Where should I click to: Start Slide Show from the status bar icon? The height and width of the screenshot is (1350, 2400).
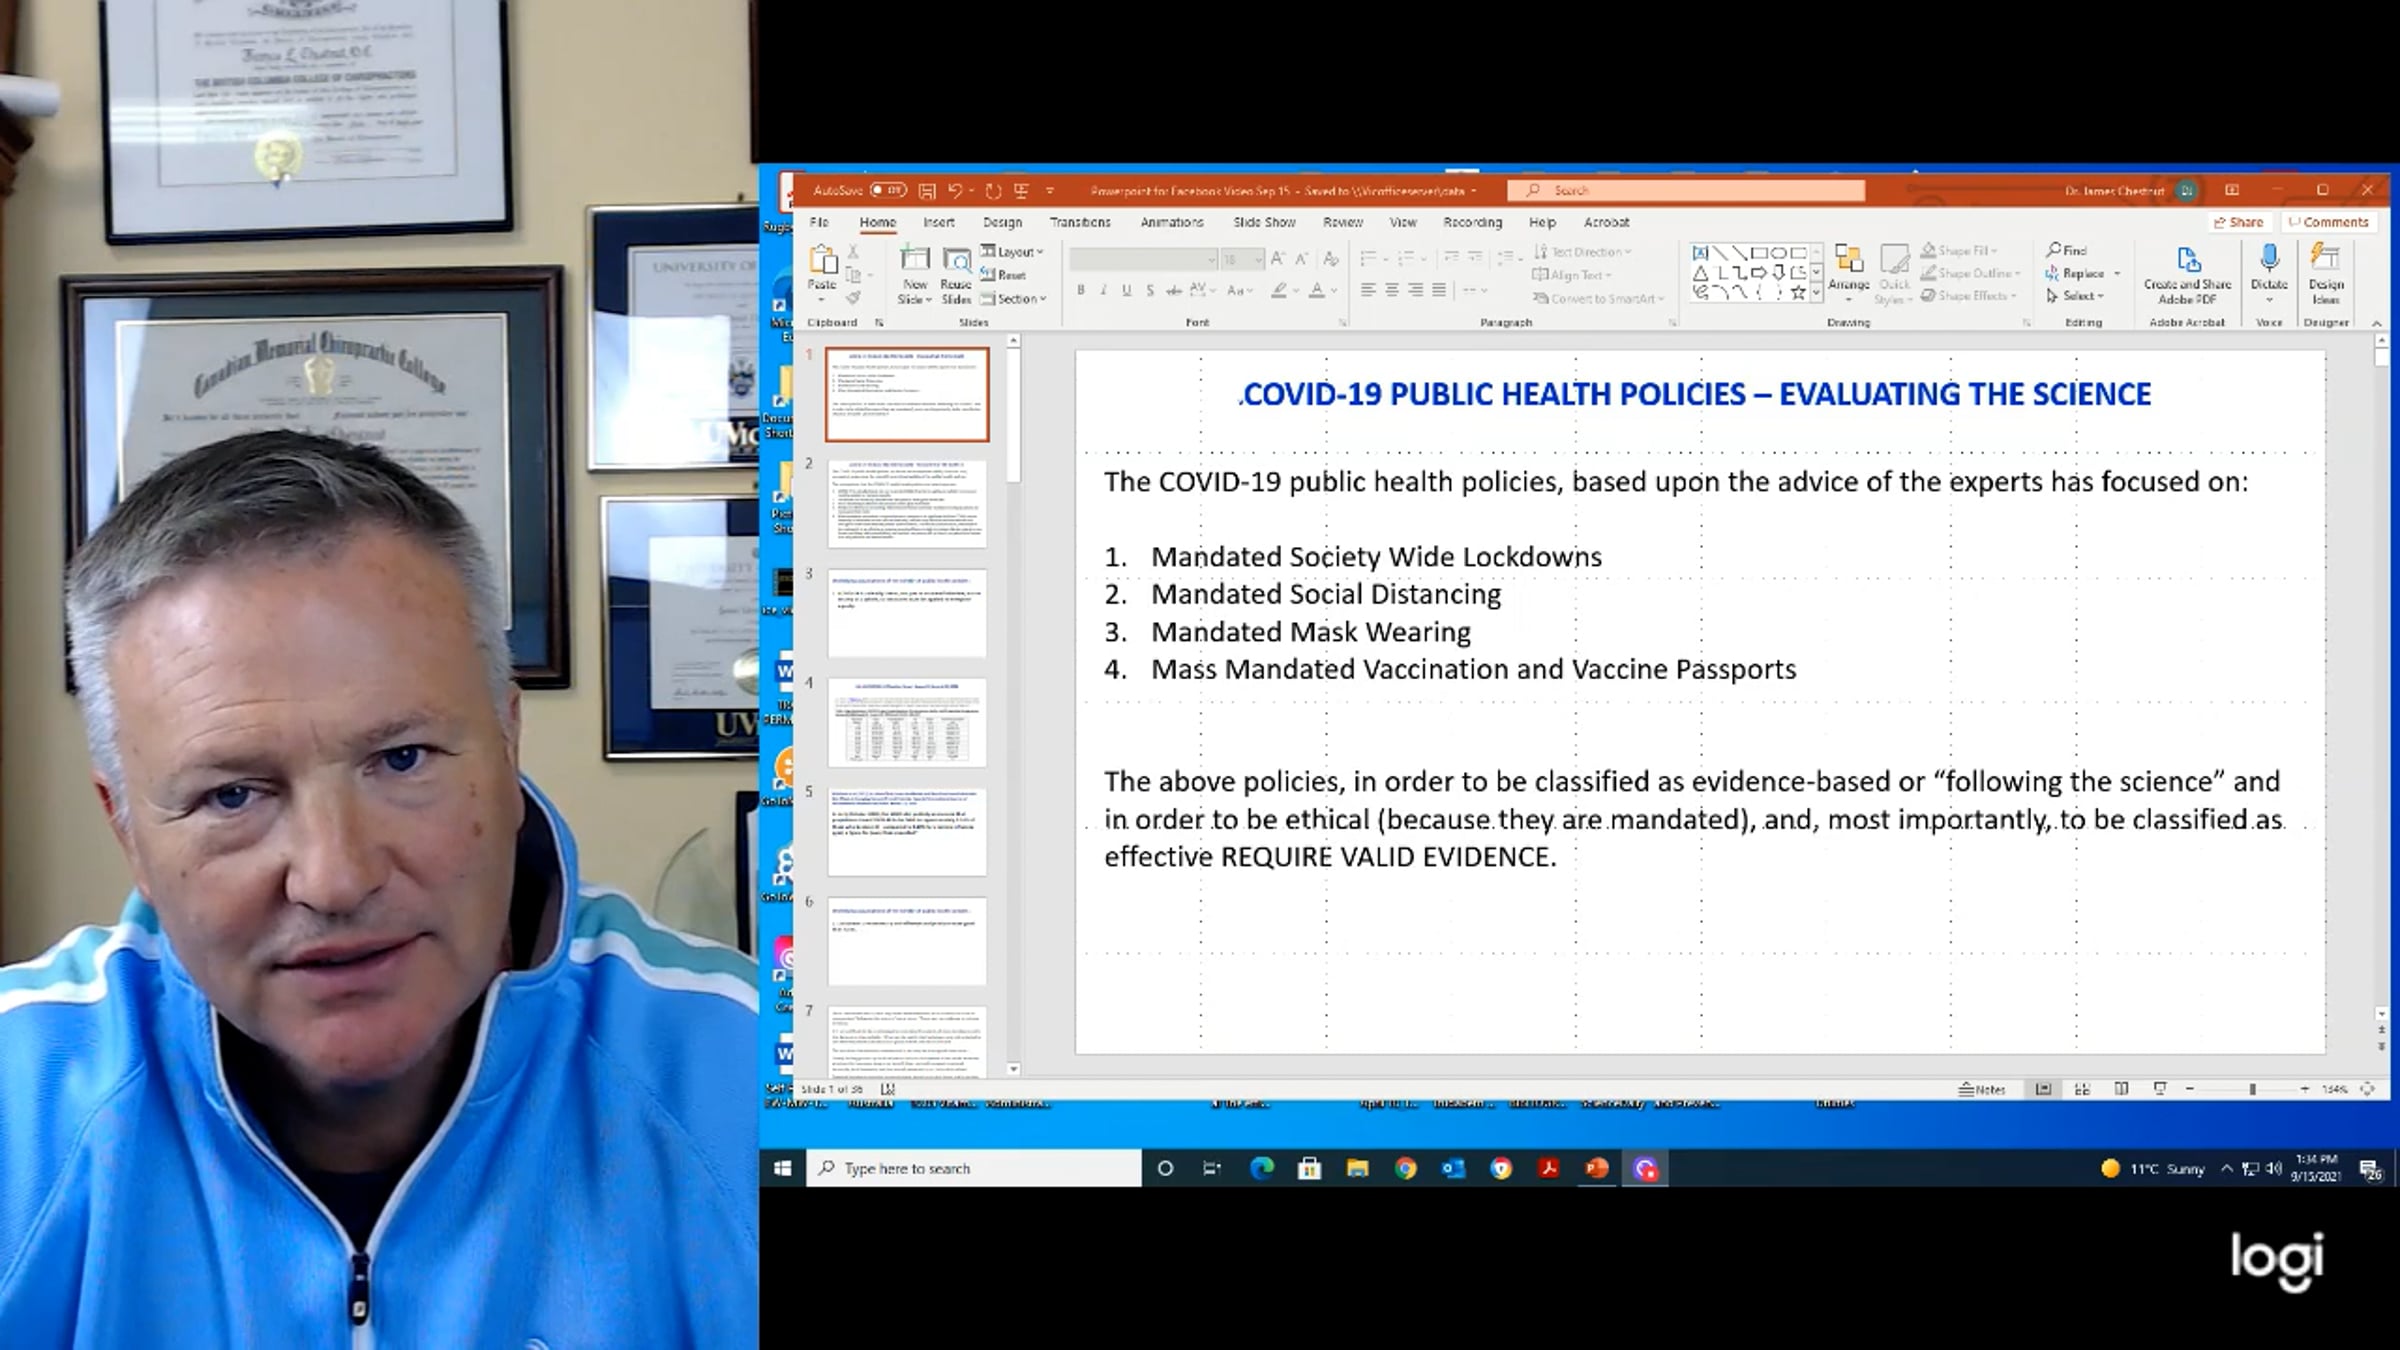pyautogui.click(x=2160, y=1089)
